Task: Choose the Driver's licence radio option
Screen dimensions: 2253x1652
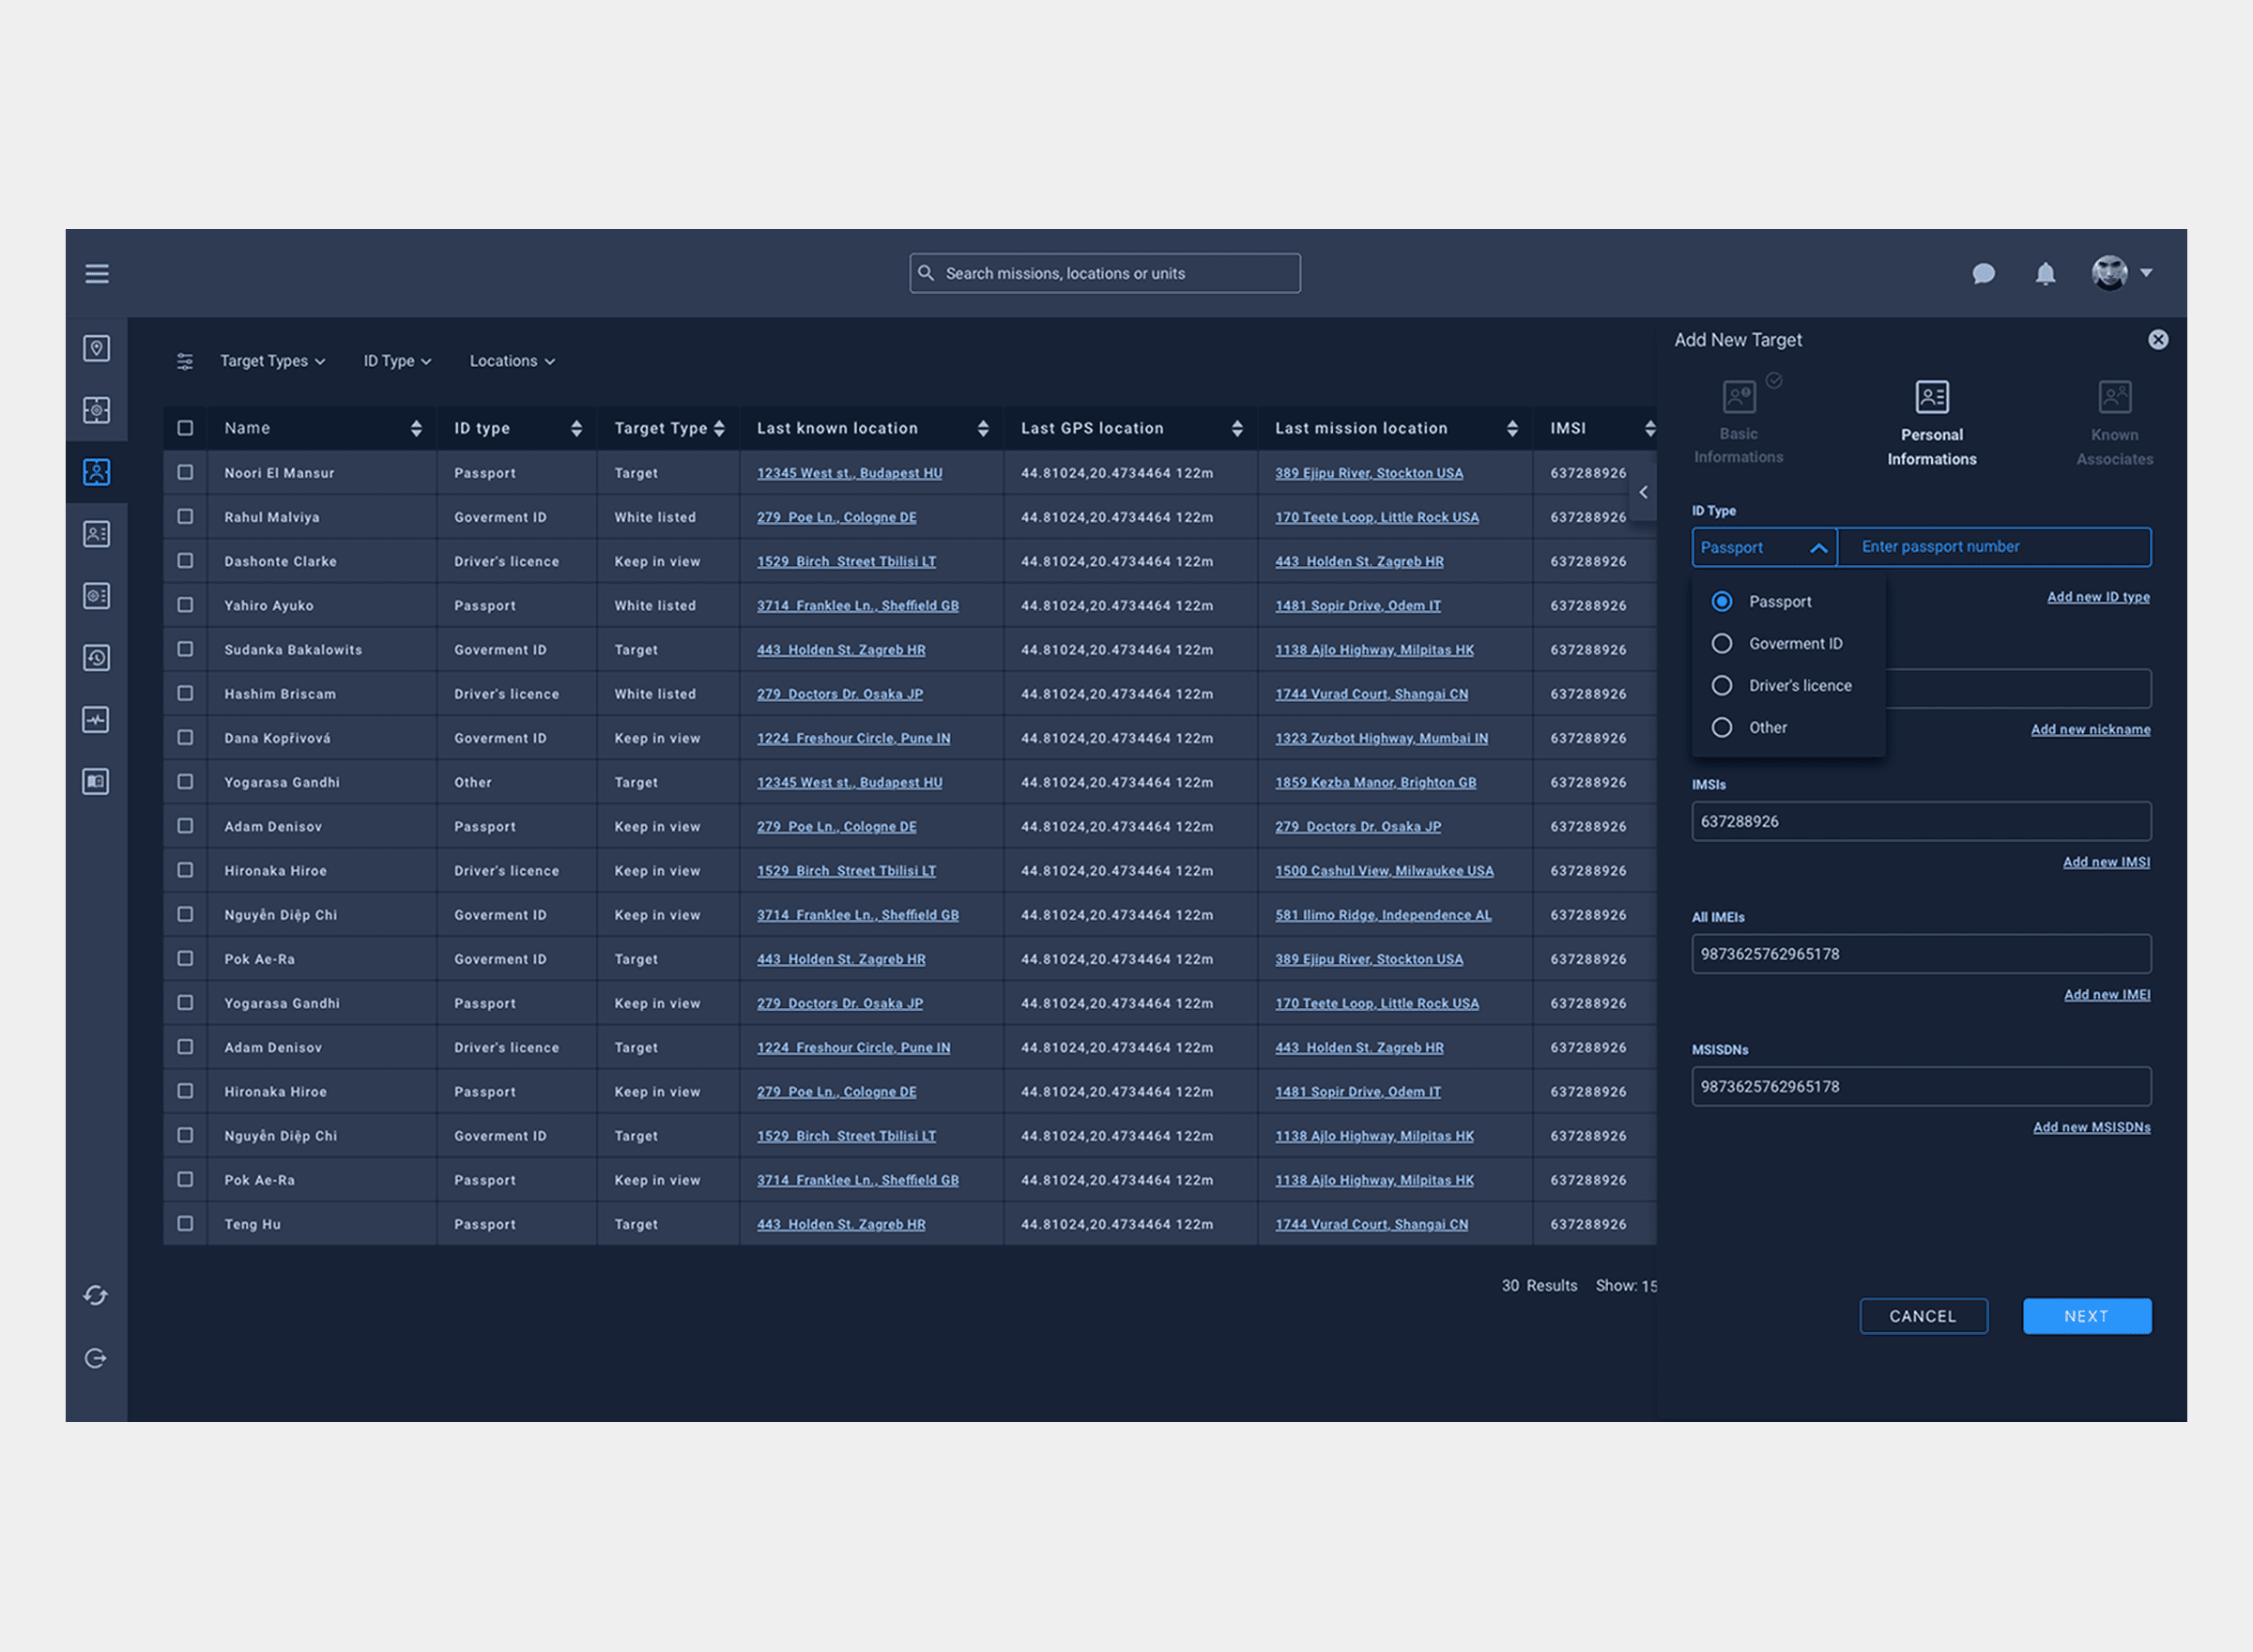Action: 1722,685
